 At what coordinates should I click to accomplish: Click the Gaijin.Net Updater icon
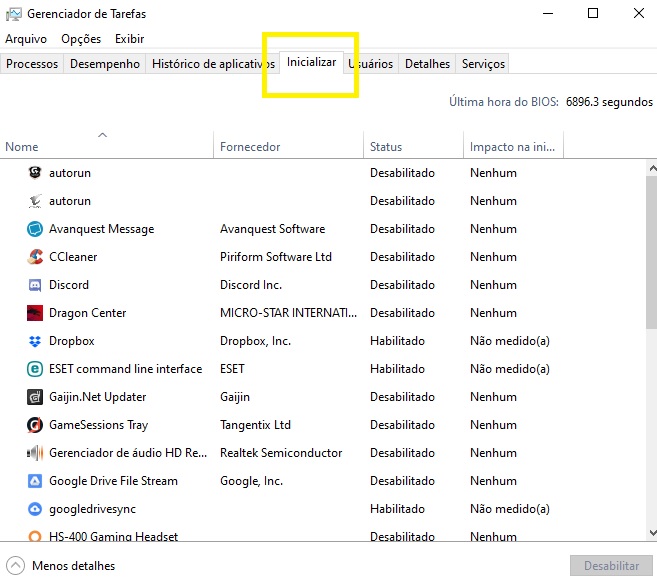coord(35,397)
